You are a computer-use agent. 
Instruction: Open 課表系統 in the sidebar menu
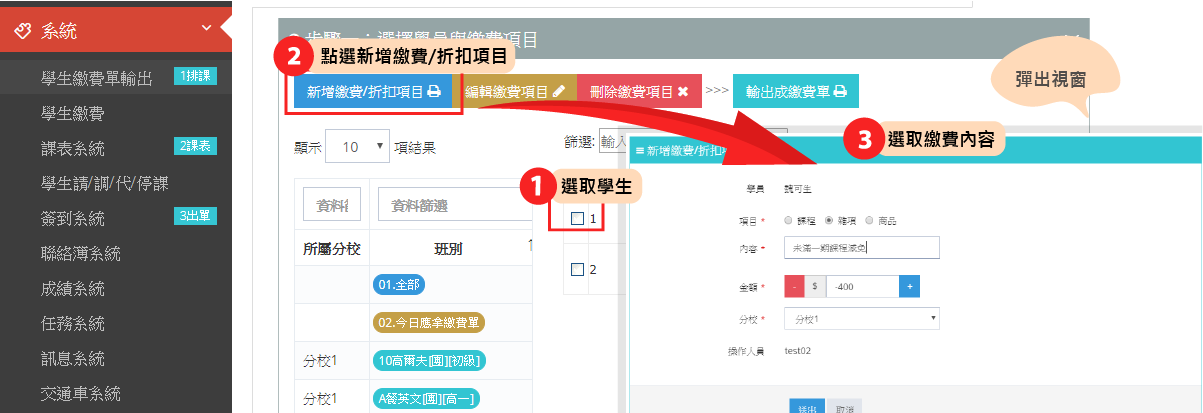pyautogui.click(x=72, y=149)
